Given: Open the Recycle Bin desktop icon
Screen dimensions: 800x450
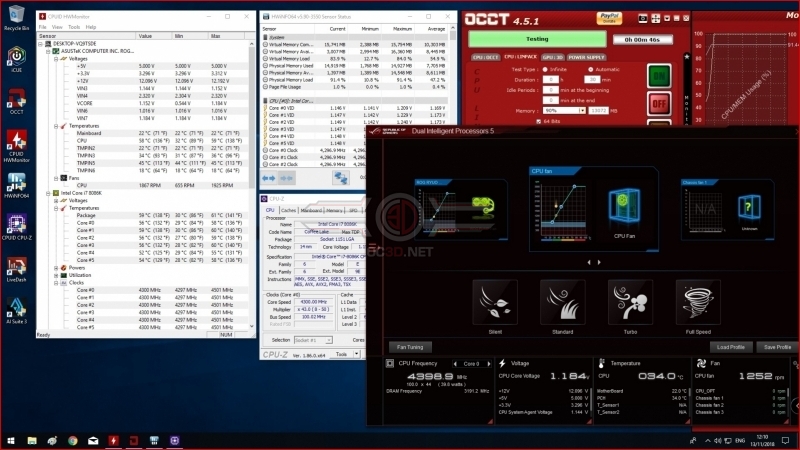Looking at the screenshot, I should [16, 17].
